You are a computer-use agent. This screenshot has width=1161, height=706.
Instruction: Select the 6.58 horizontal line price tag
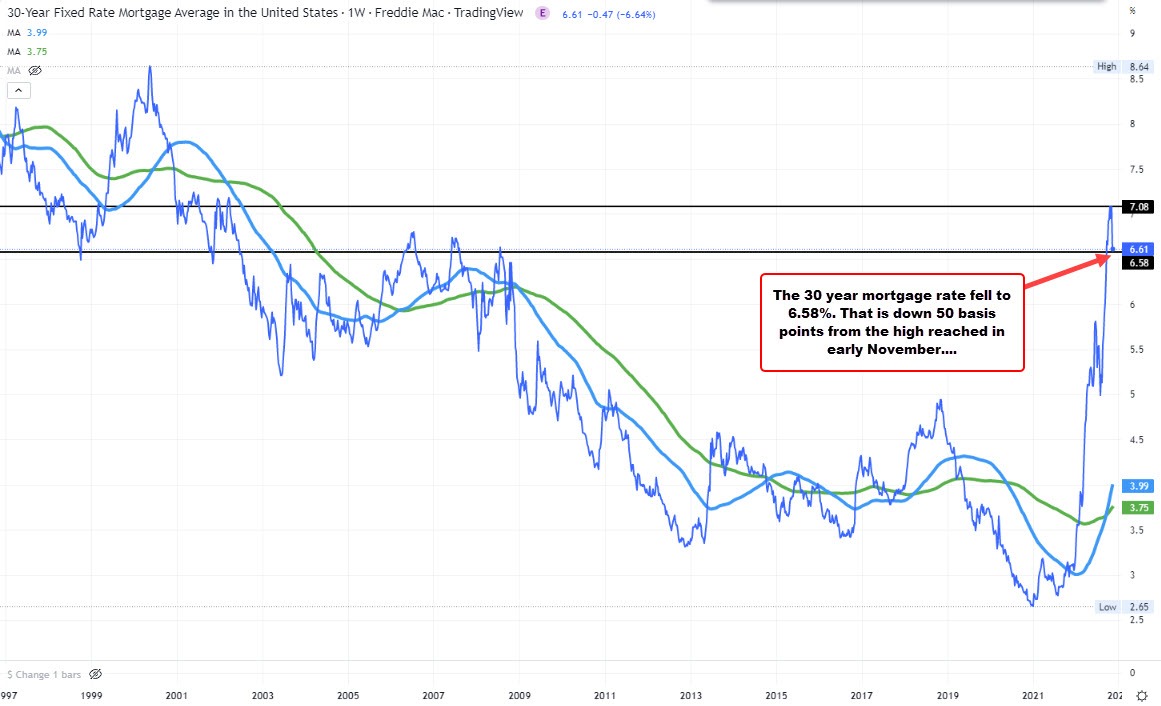click(x=1138, y=262)
